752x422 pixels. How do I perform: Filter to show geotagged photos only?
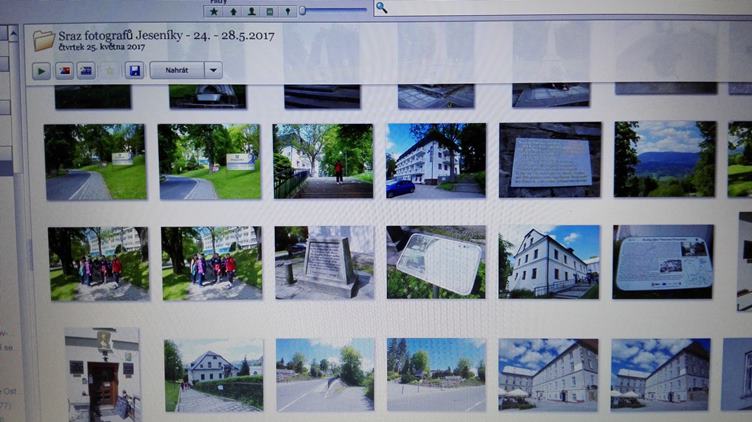(x=288, y=11)
